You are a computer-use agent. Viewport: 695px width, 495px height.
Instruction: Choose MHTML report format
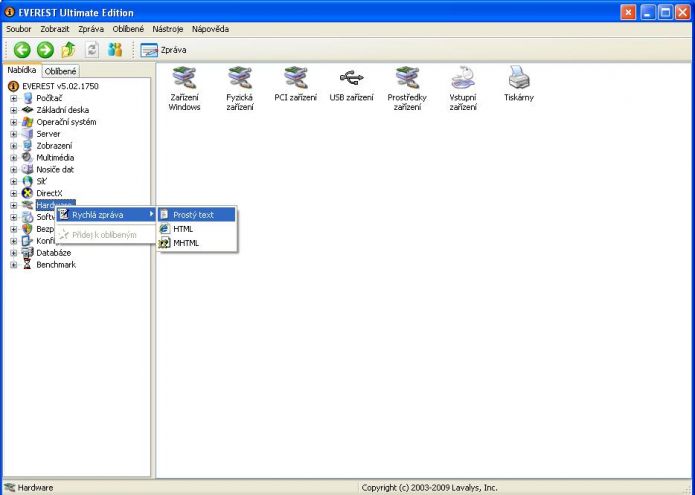coord(197,243)
